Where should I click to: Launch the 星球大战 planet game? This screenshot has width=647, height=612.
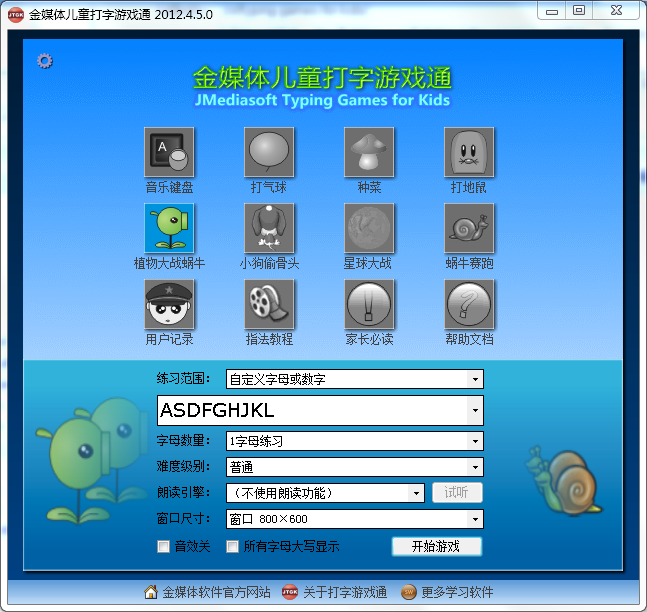[x=369, y=228]
